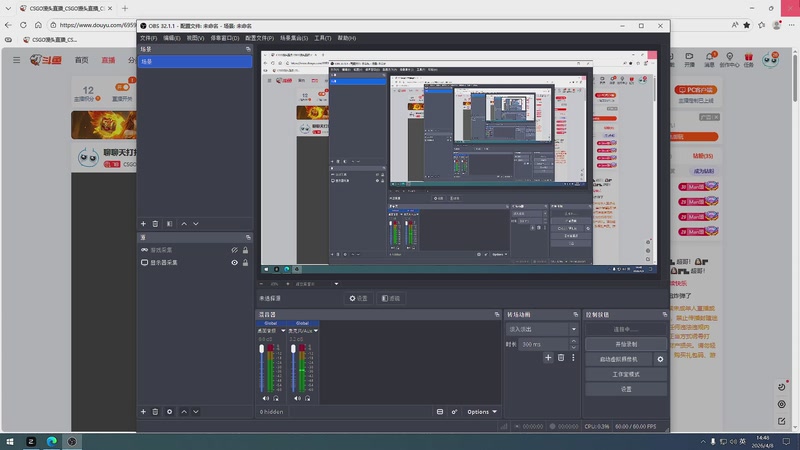This screenshot has height=450, width=800.
Task: Move scene down with arrow in scenes toolbar
Action: (196, 224)
